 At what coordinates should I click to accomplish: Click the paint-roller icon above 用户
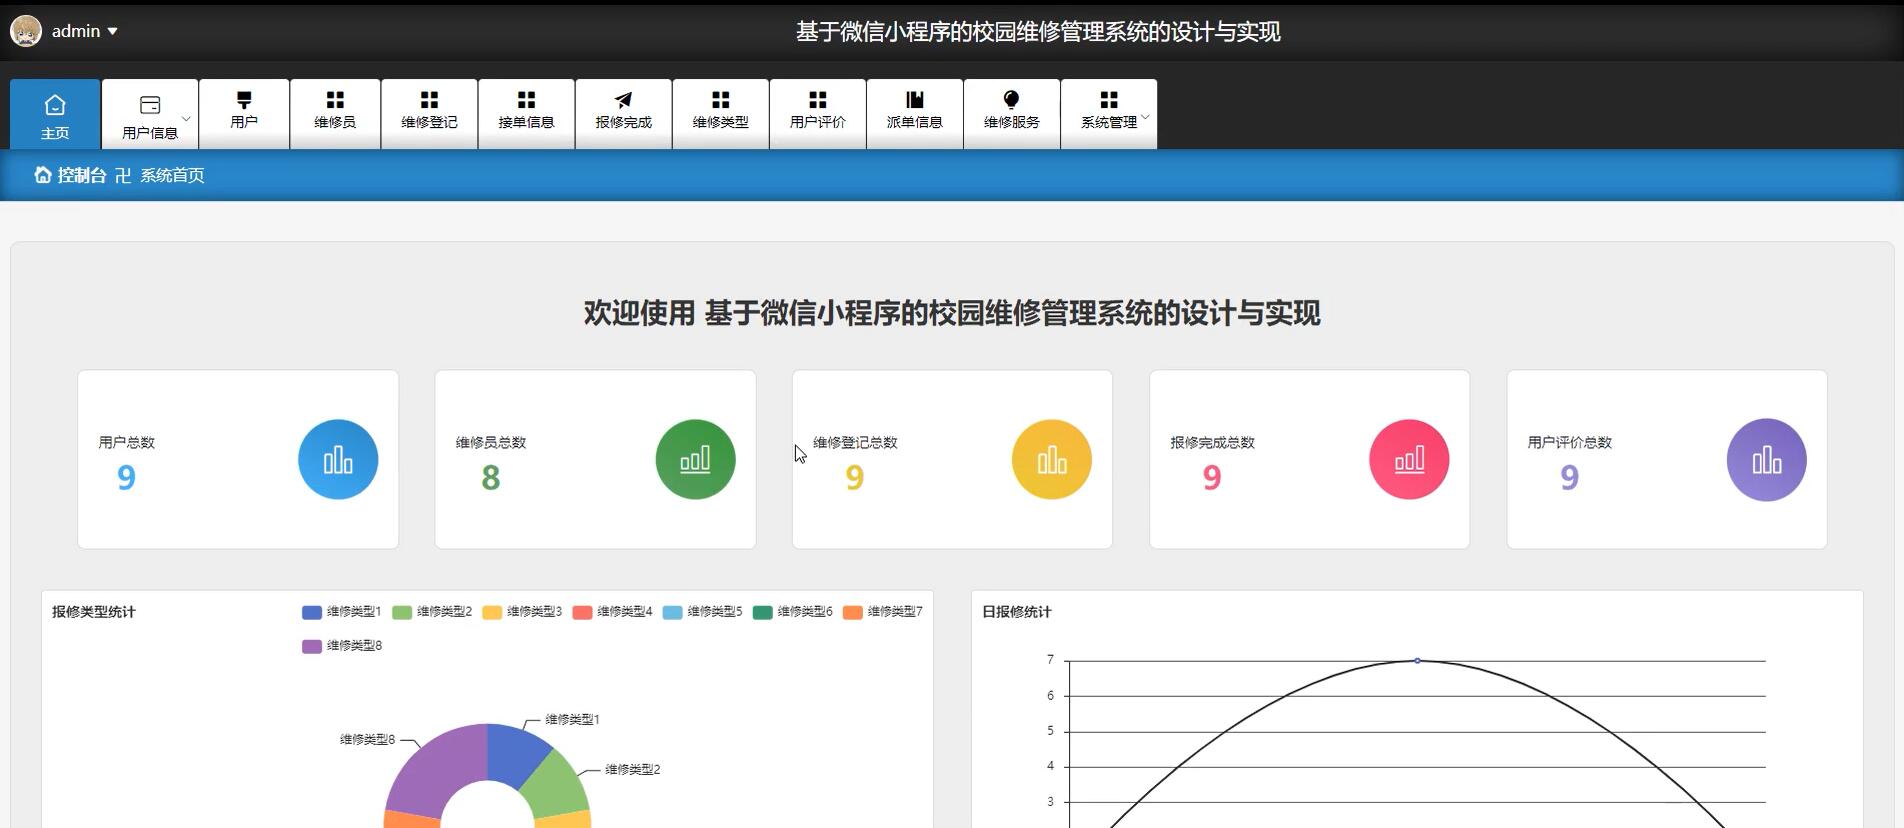[x=244, y=99]
